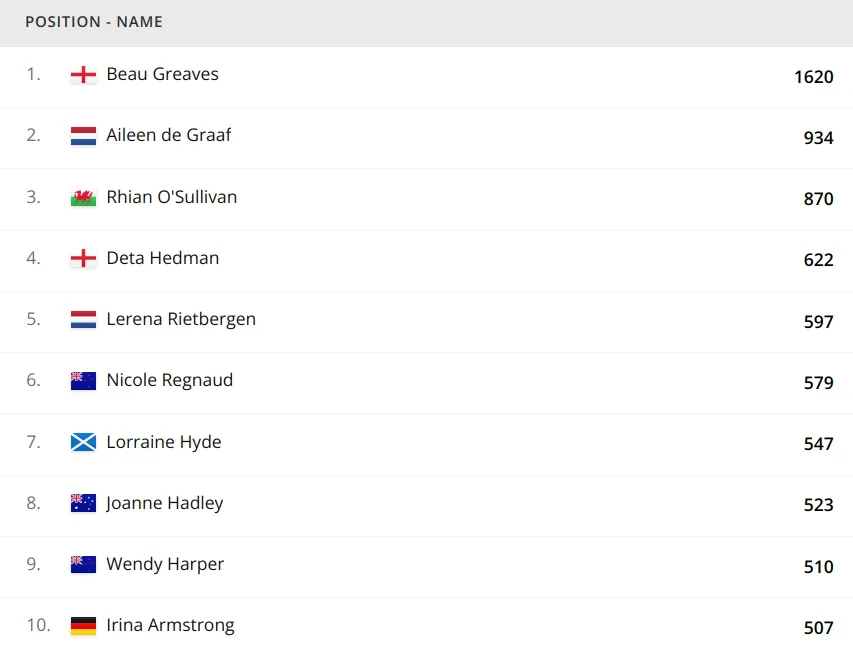The image size is (853, 655).
Task: Click the Position - Name column header
Action: coord(94,22)
